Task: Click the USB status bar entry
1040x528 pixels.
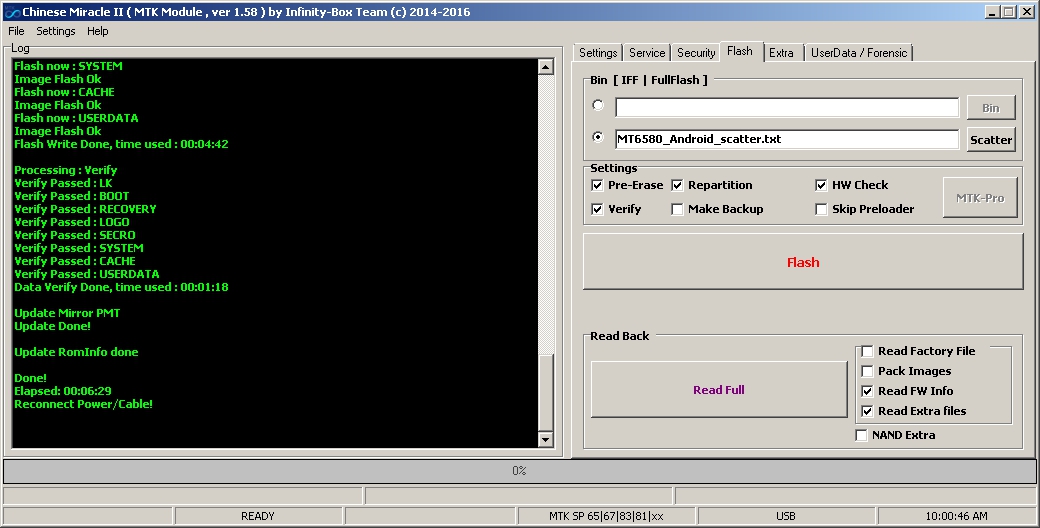Action: click(786, 516)
